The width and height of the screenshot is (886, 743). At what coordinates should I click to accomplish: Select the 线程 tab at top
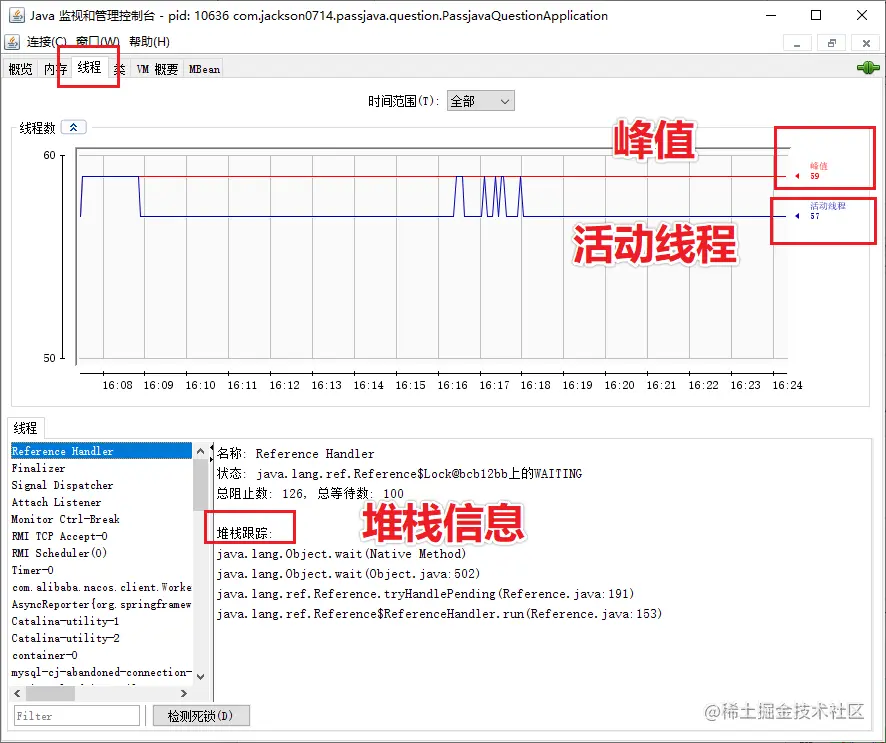click(89, 68)
